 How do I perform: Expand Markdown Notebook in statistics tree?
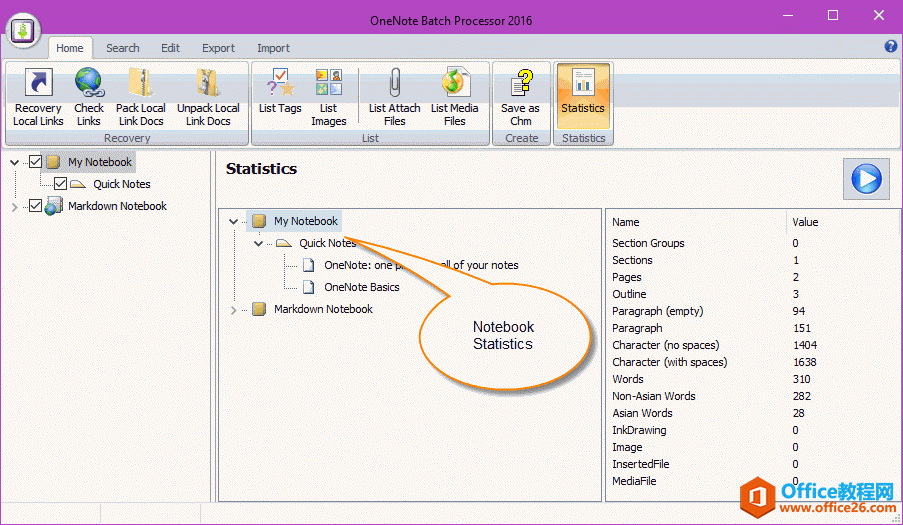[x=233, y=310]
